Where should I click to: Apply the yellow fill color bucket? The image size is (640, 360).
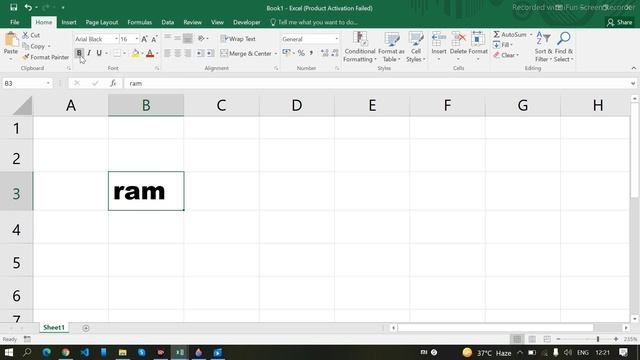pos(136,53)
